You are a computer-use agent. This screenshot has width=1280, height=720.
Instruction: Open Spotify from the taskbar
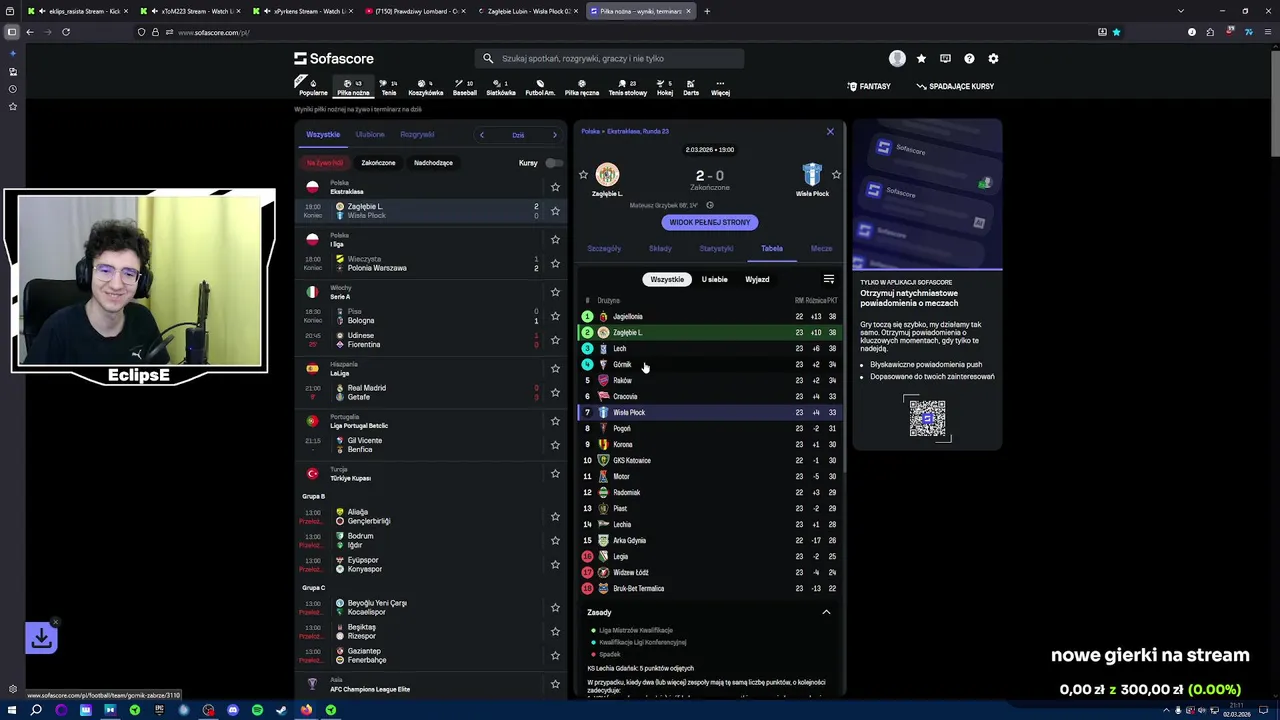257,710
